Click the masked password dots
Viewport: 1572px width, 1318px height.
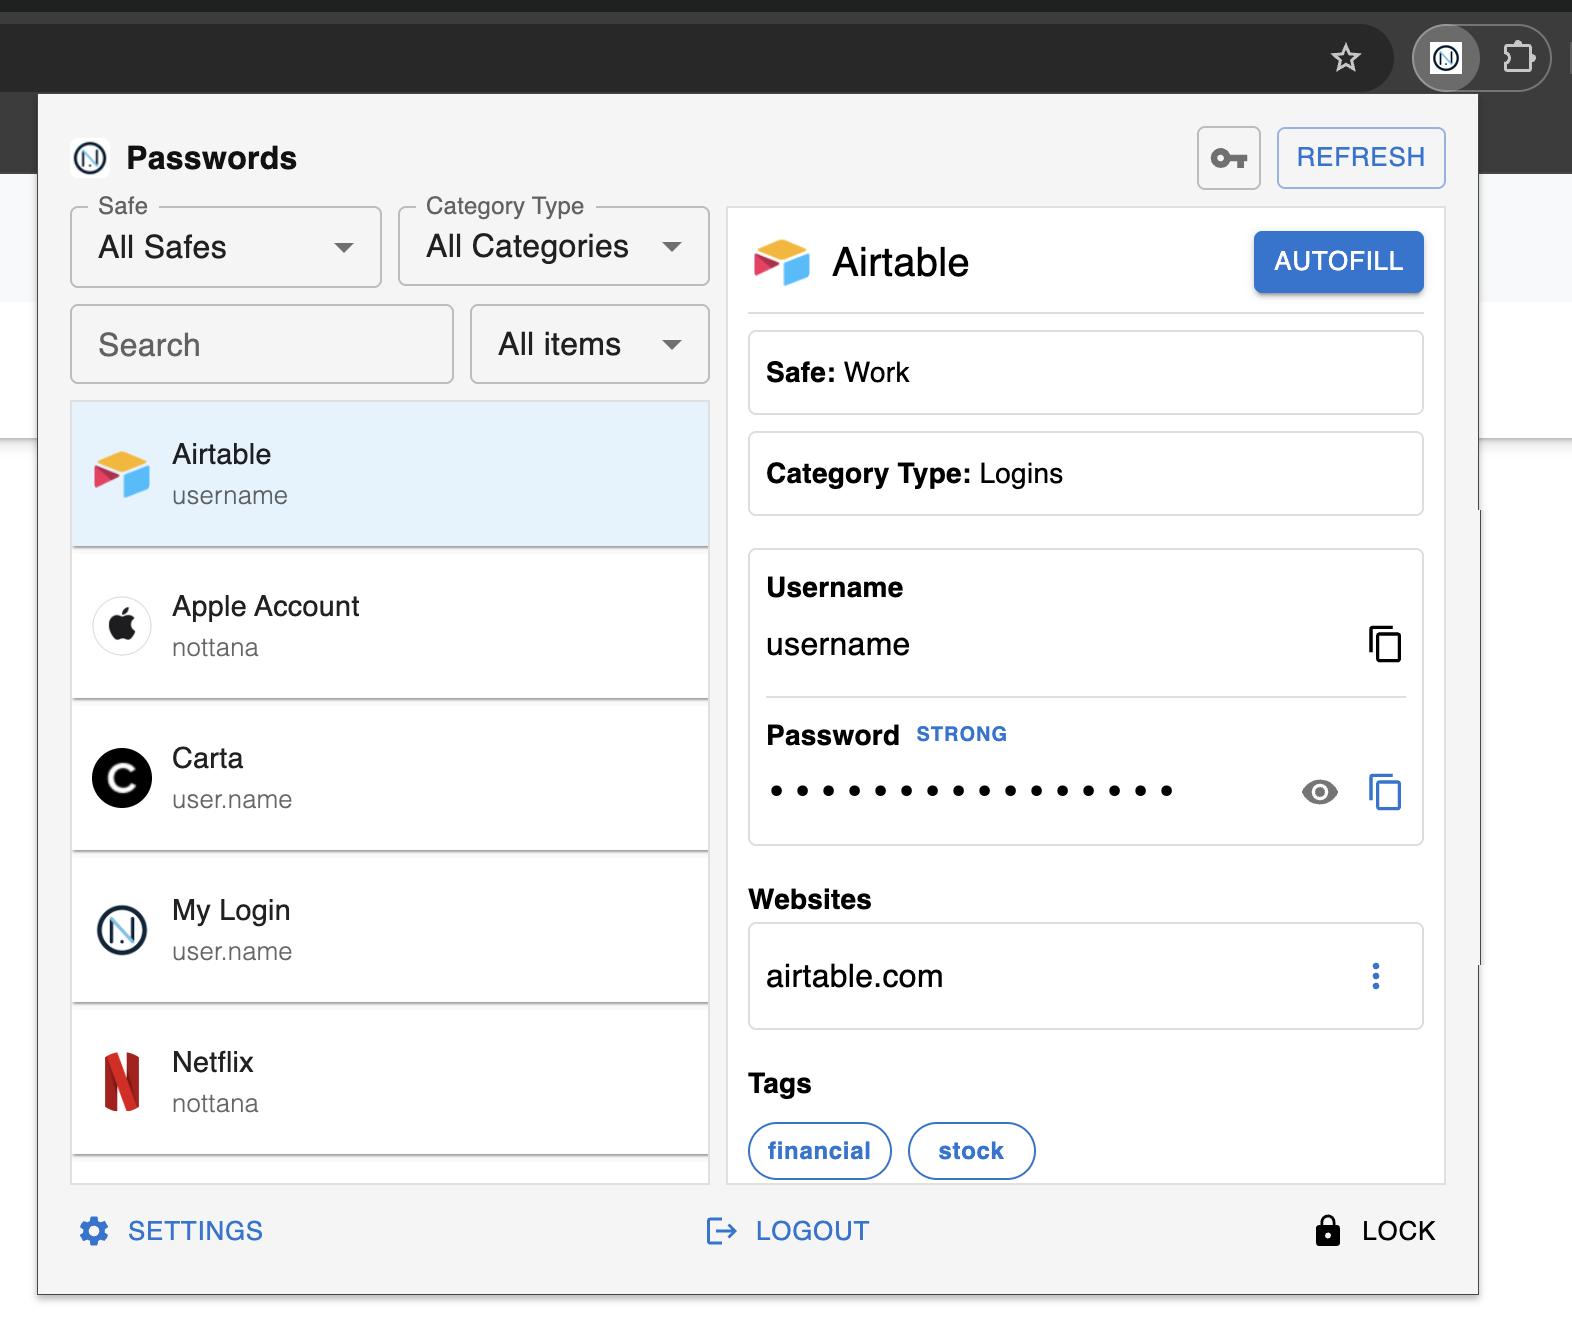click(971, 791)
